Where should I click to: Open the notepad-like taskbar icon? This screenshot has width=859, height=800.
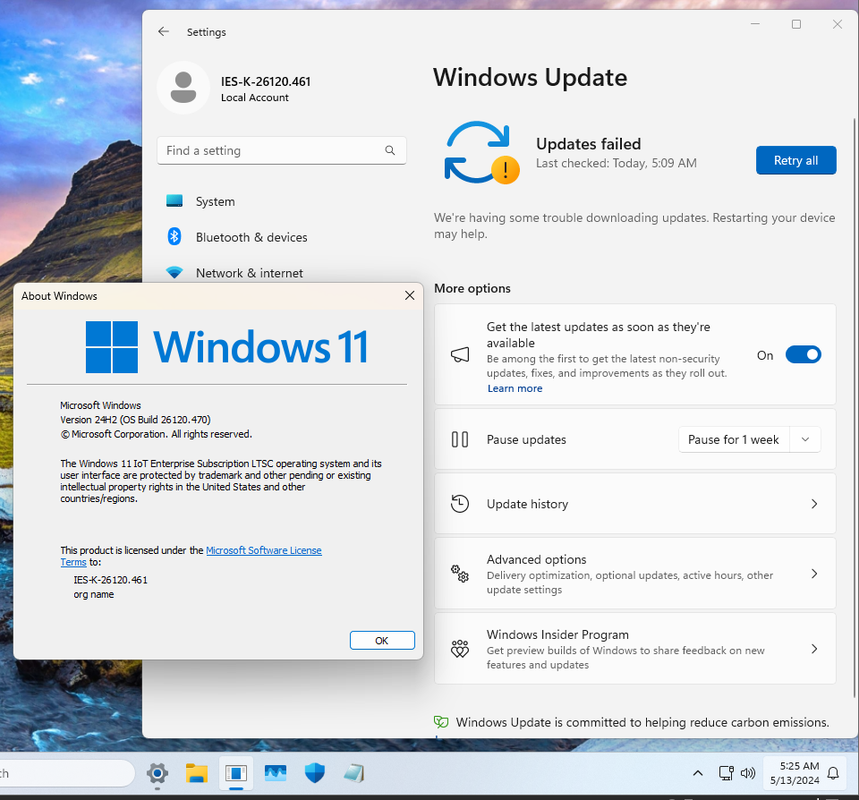(354, 773)
